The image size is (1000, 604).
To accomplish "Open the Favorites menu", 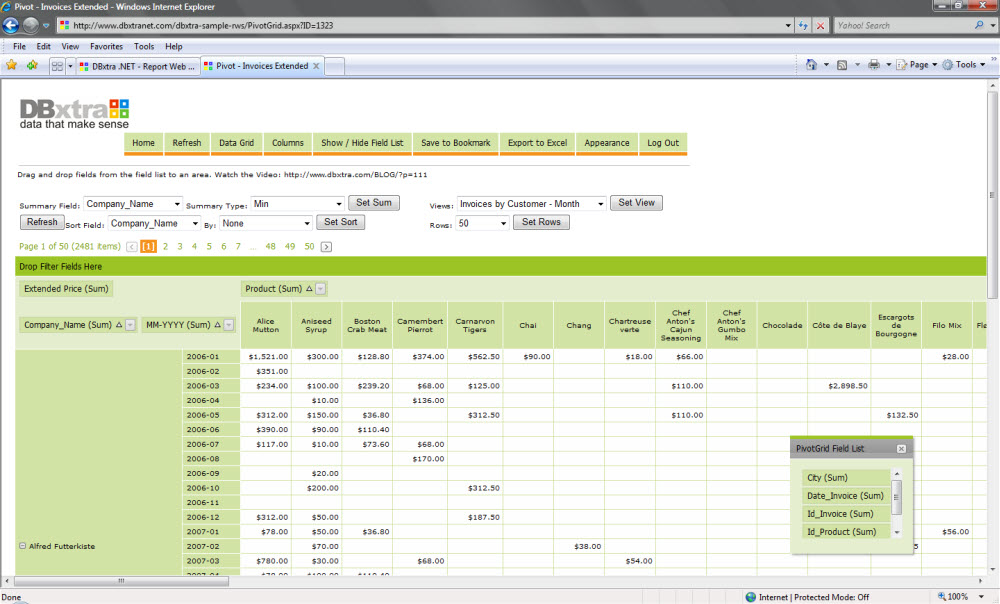I will coord(107,47).
